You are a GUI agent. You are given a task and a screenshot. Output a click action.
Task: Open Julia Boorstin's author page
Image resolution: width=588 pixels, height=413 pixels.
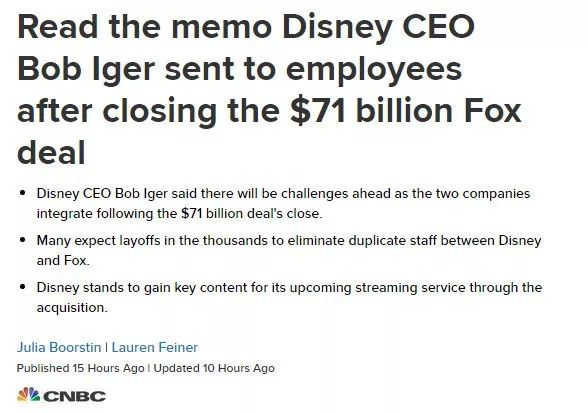59,347
